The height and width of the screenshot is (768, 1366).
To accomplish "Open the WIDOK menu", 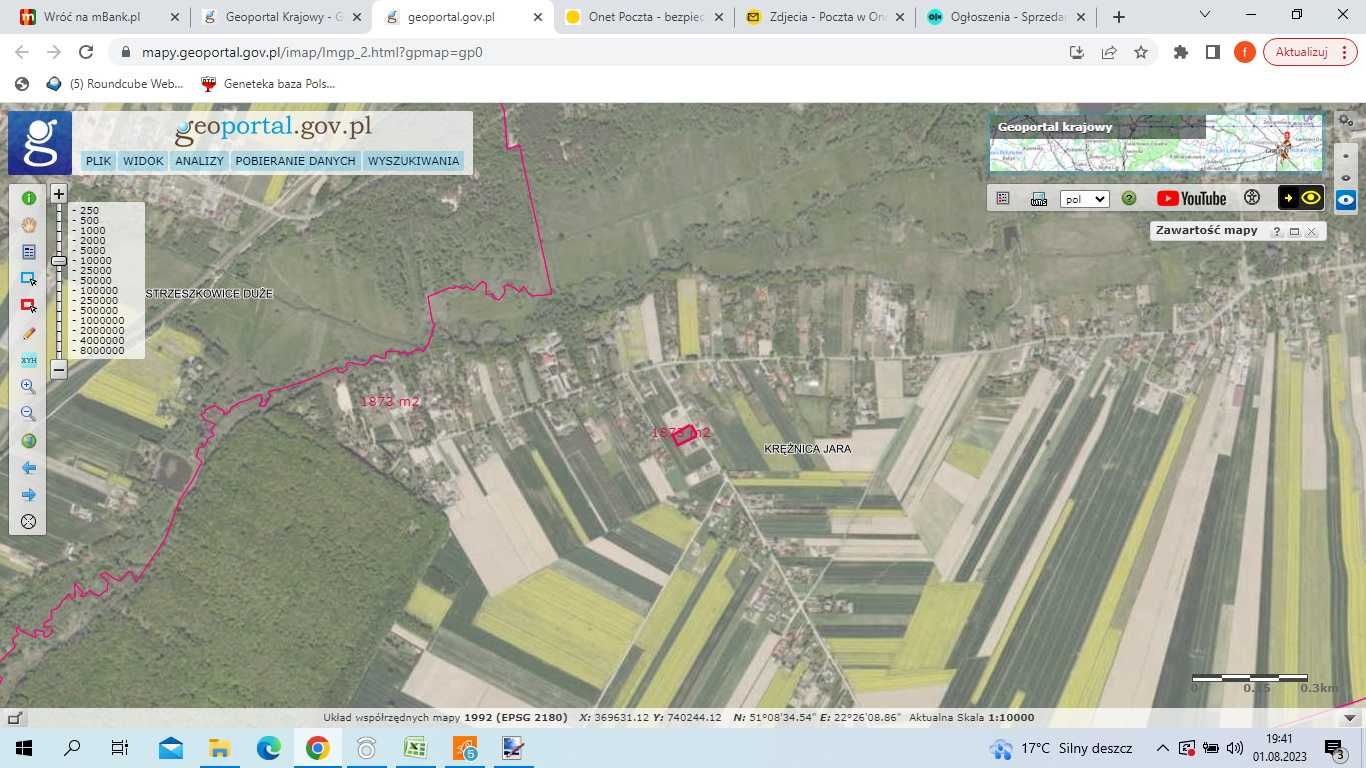I will pos(143,161).
